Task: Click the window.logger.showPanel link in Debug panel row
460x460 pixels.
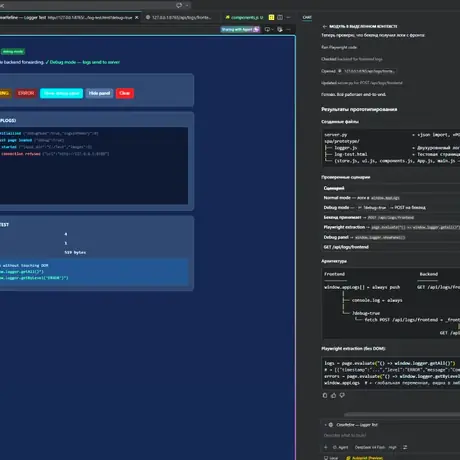Action: point(380,237)
